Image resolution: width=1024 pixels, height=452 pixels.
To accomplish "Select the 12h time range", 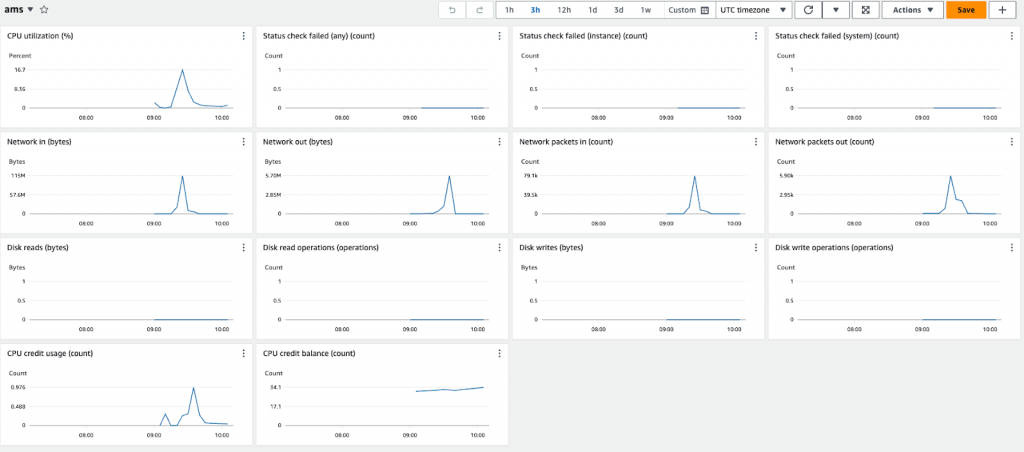I will [x=565, y=10].
